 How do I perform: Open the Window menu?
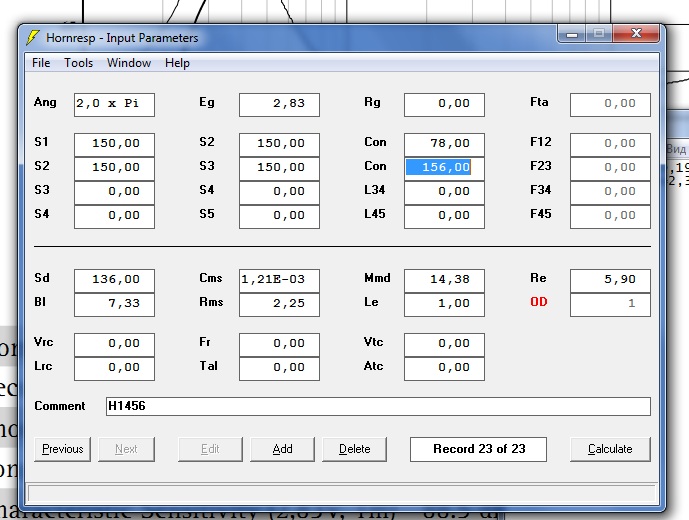(x=129, y=63)
